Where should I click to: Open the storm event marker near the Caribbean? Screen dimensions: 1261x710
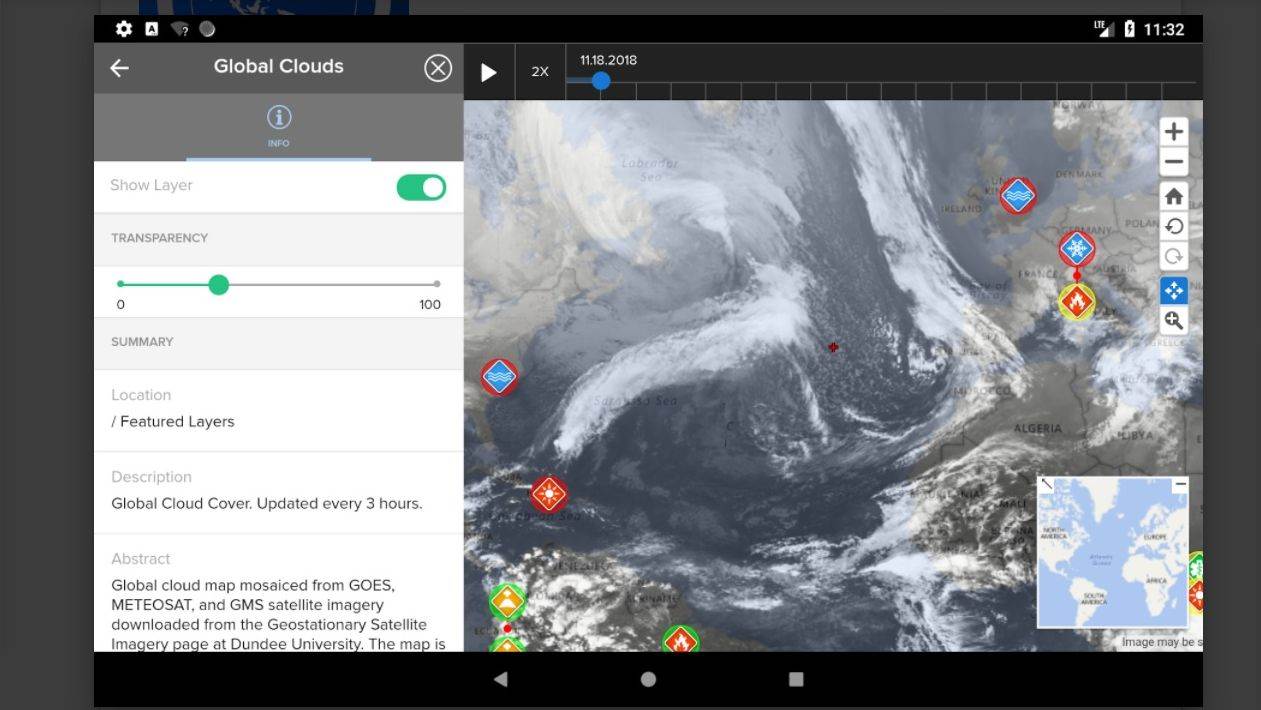tap(548, 494)
